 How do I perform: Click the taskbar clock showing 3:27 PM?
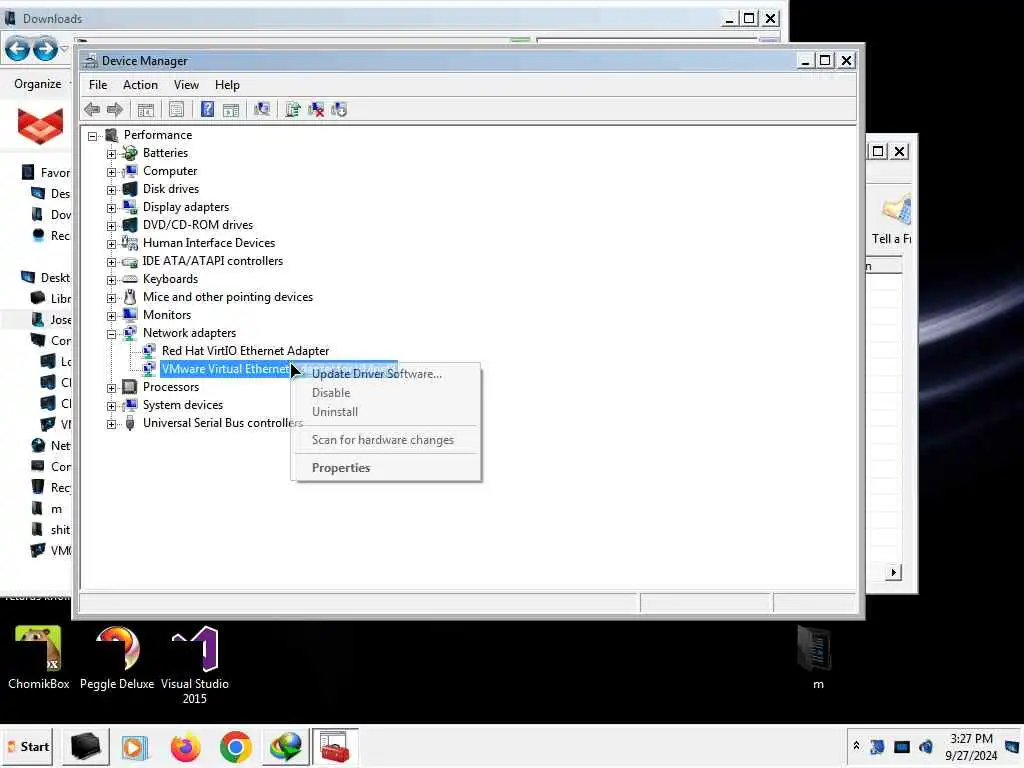971,746
